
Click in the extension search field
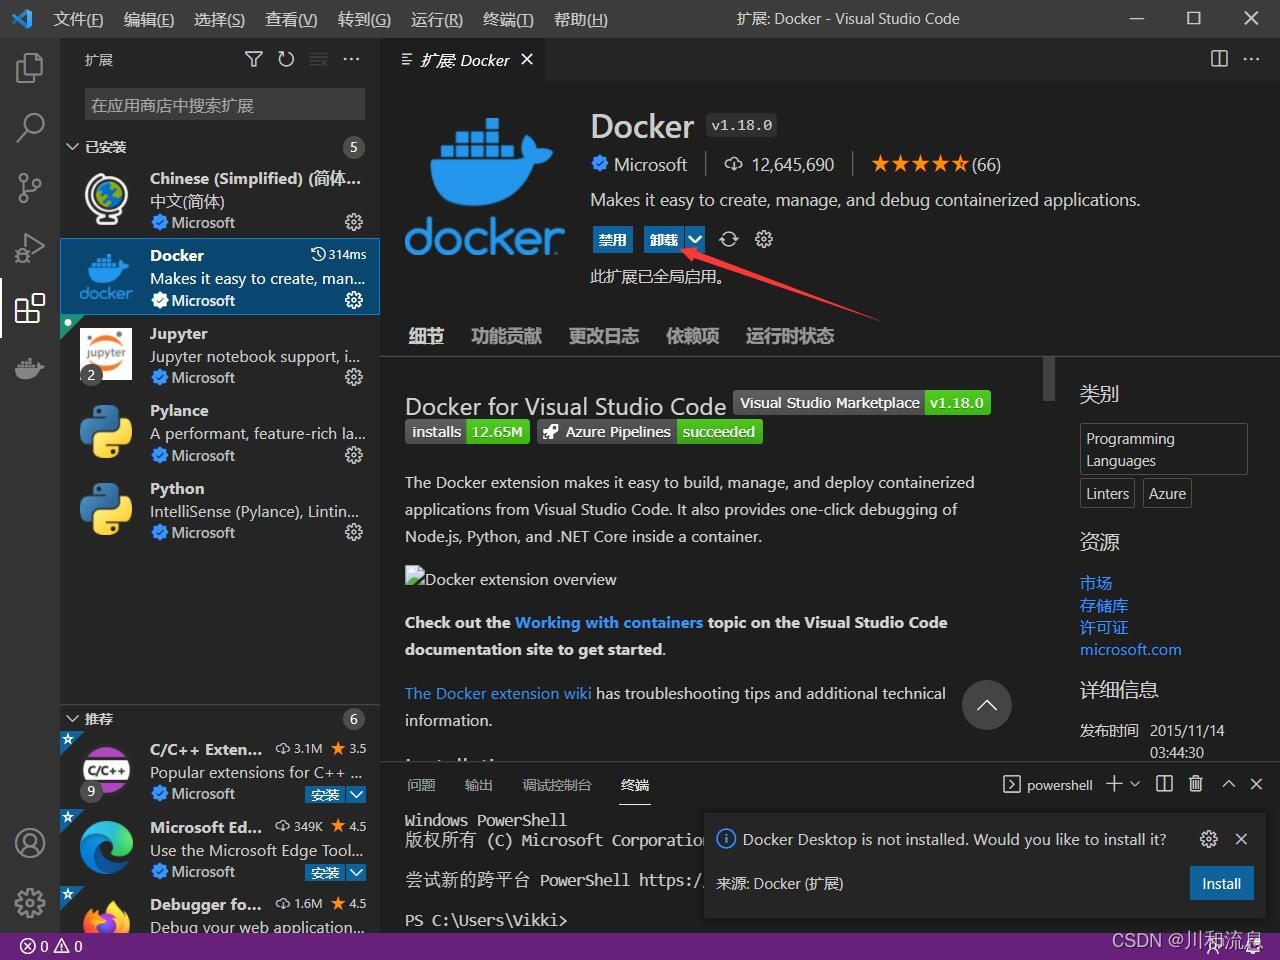pos(225,105)
